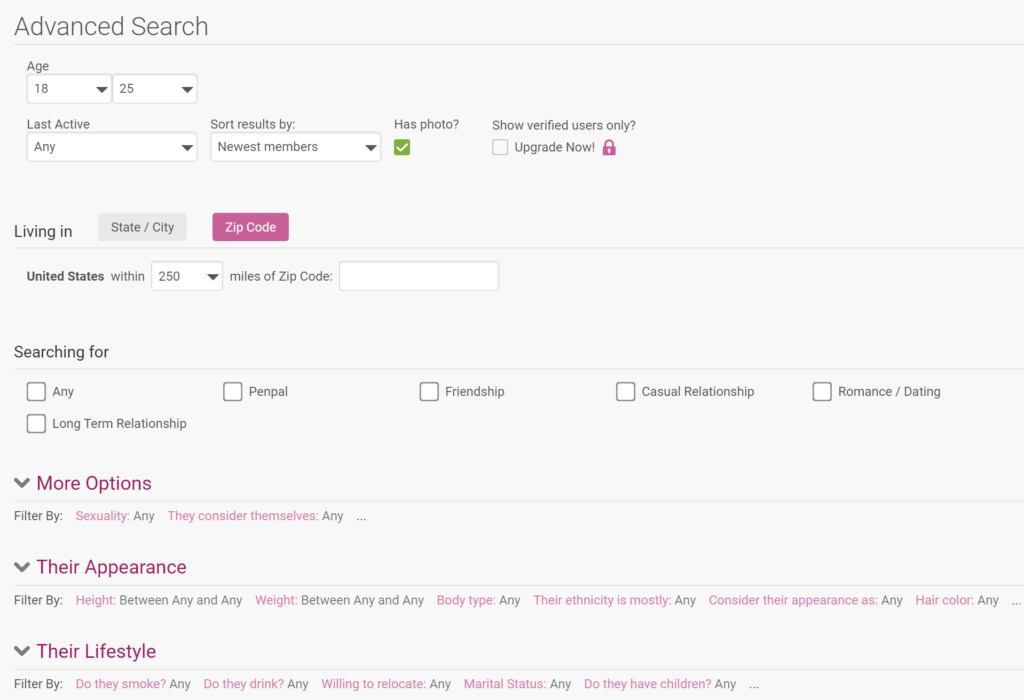The width and height of the screenshot is (1024, 700).
Task: Click Their ethnicity is mostly filter
Action: [602, 600]
